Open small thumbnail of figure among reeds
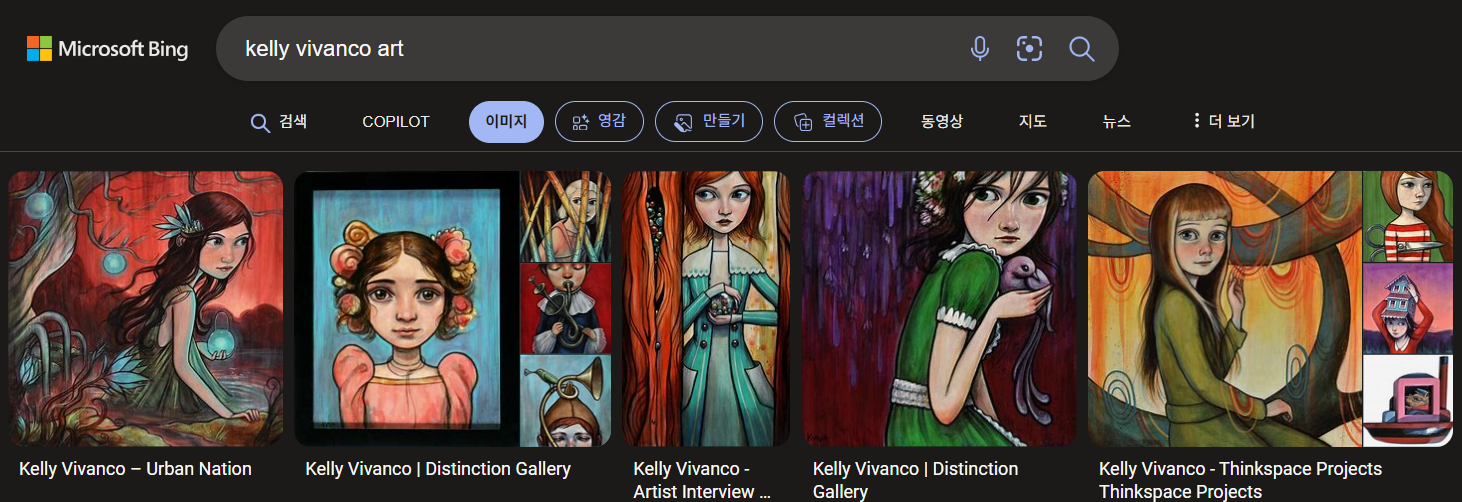The width and height of the screenshot is (1462, 502). 566,216
